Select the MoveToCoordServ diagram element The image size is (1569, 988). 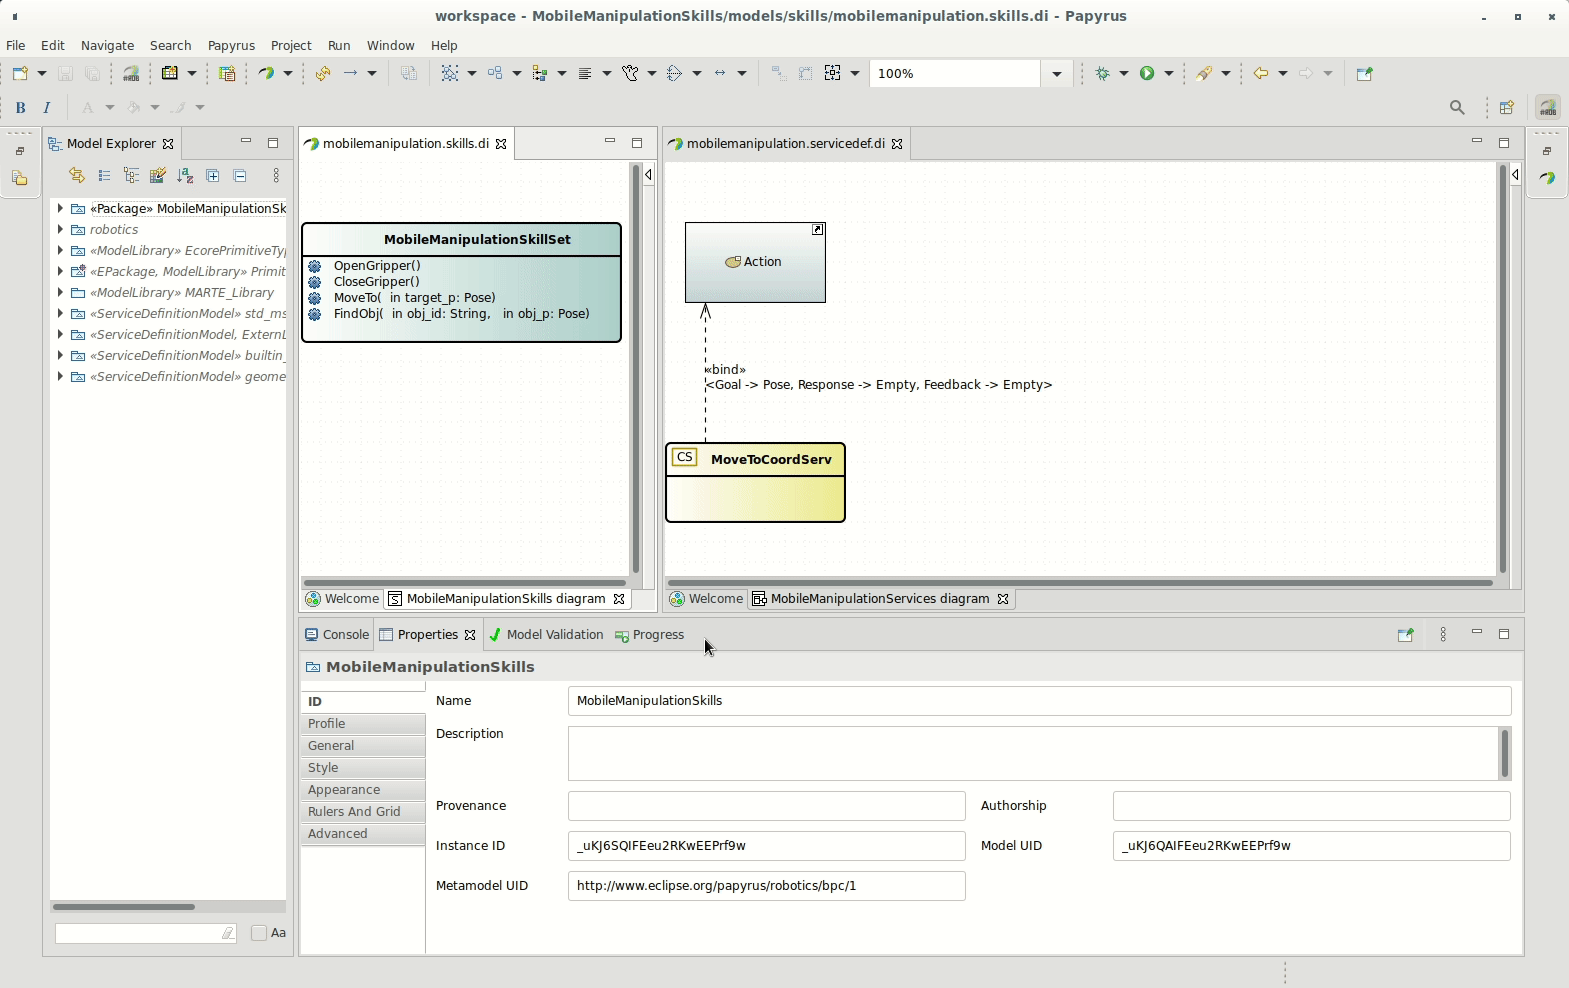[770, 459]
